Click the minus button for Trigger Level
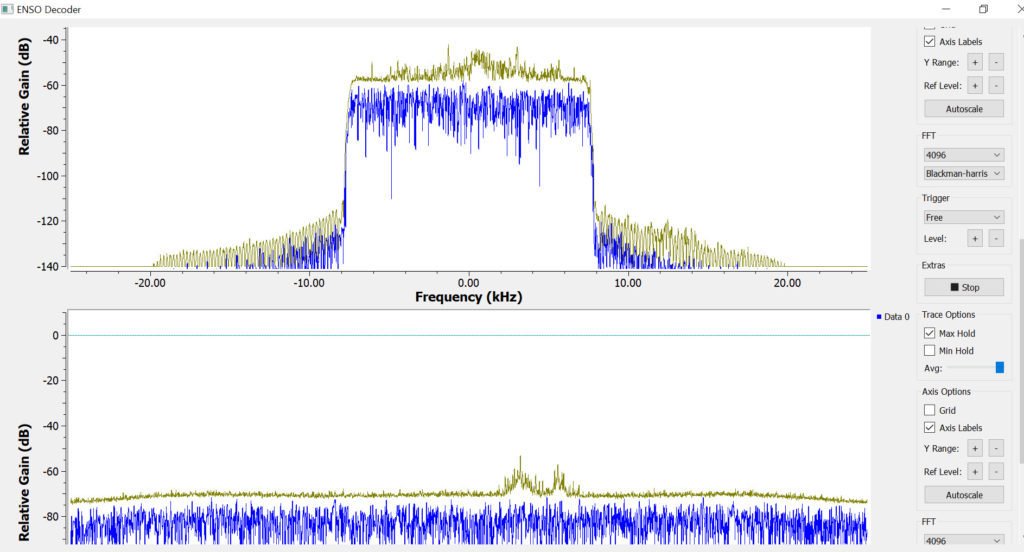Image resolution: width=1024 pixels, height=552 pixels. [995, 238]
